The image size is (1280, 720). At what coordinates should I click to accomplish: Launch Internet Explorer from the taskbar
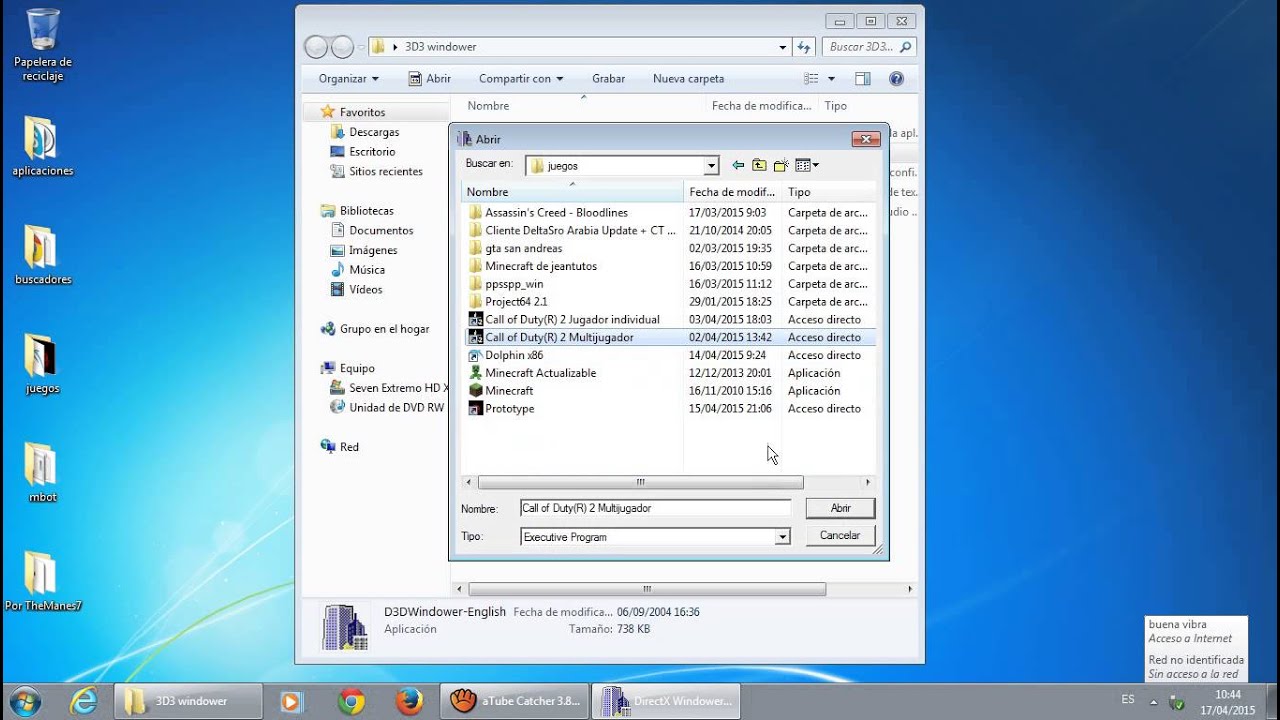83,701
